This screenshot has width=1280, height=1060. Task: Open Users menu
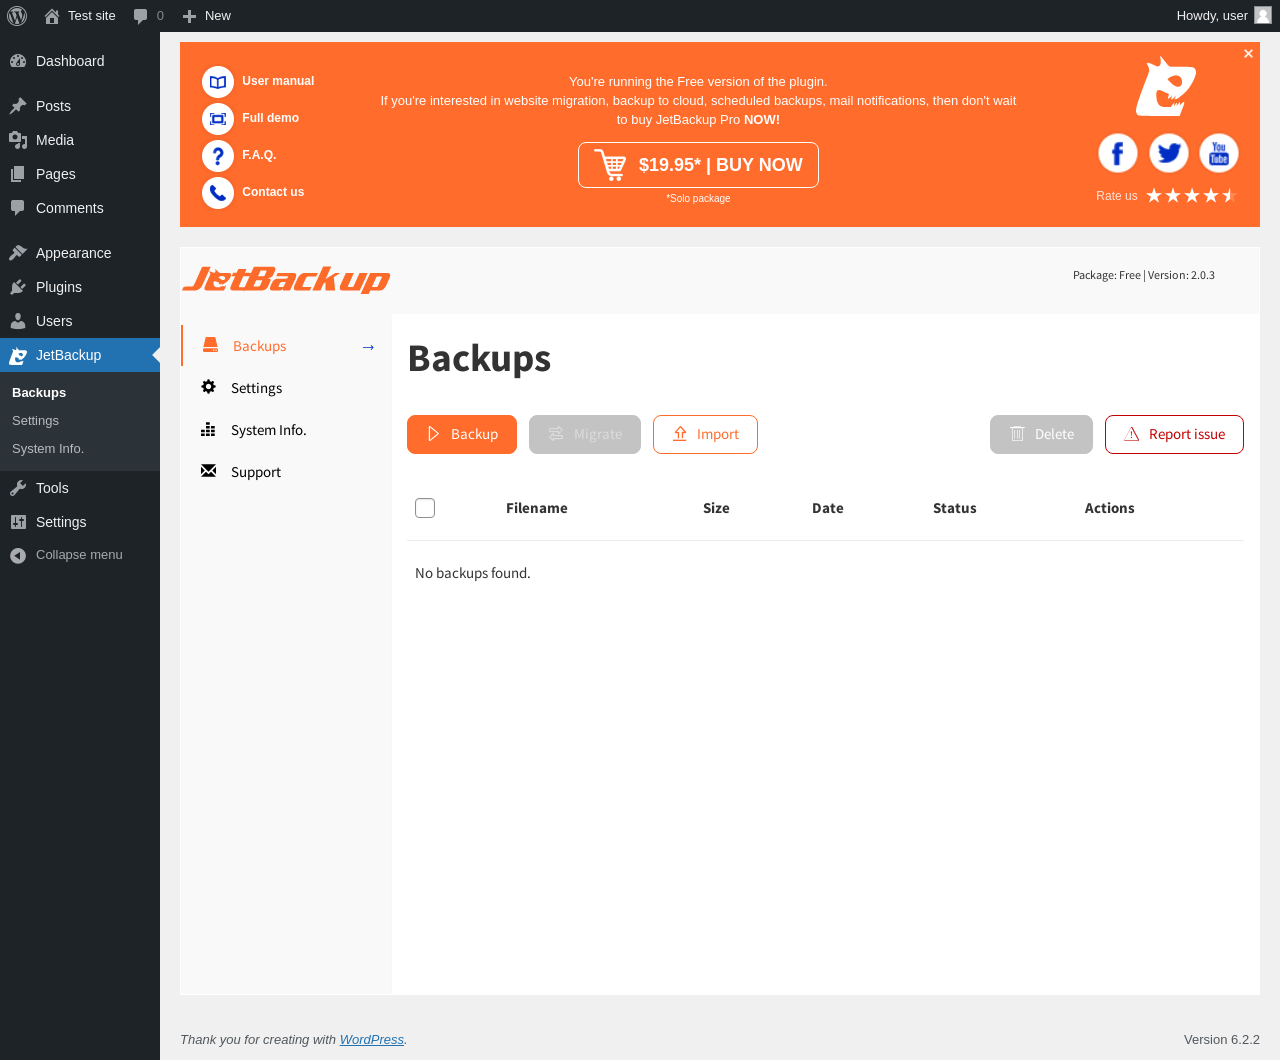pos(80,321)
